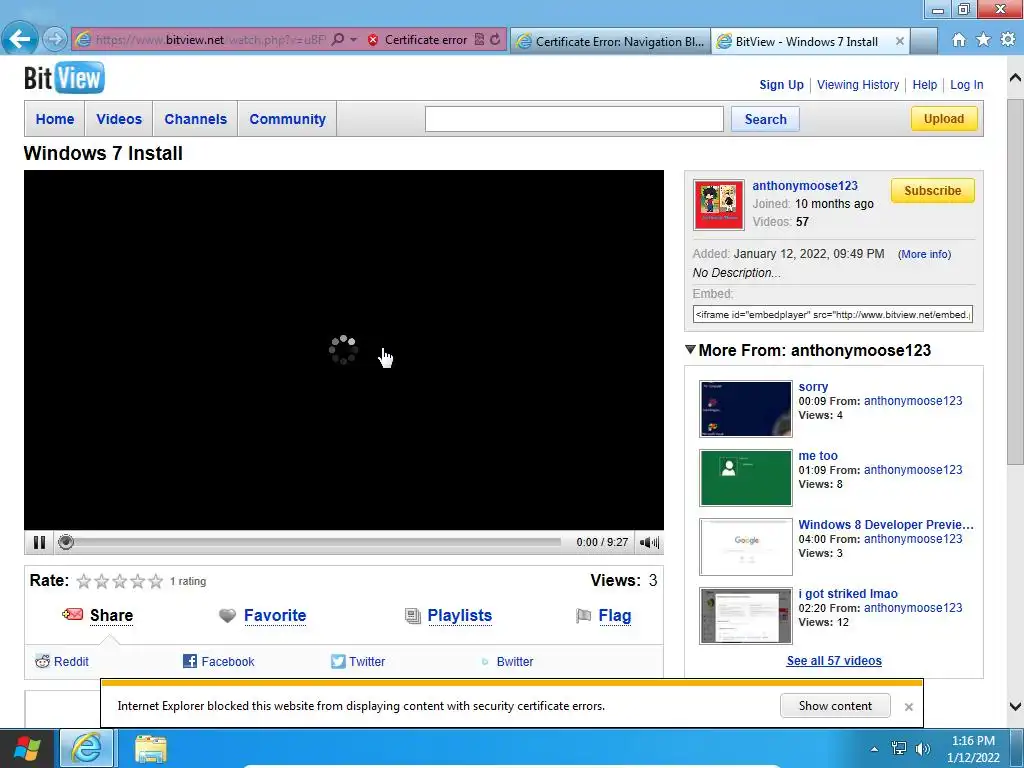1024x768 pixels.
Task: Pause the video with the pause button
Action: (39, 542)
